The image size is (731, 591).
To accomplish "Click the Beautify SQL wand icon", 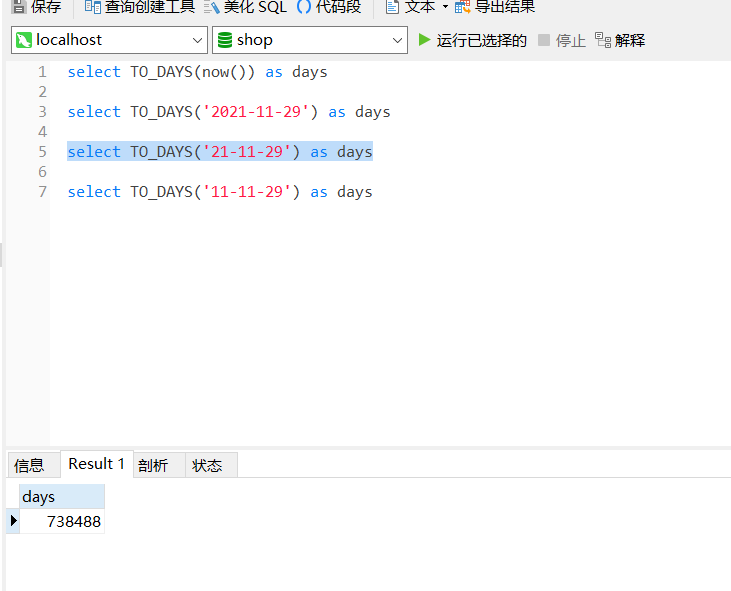I will (212, 7).
